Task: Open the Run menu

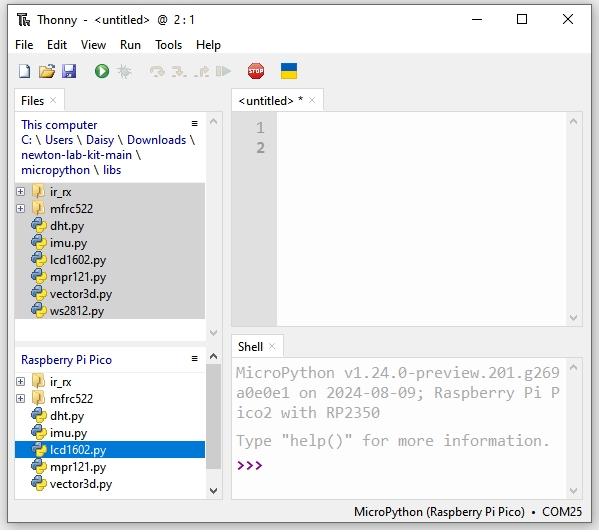Action: pos(130,45)
